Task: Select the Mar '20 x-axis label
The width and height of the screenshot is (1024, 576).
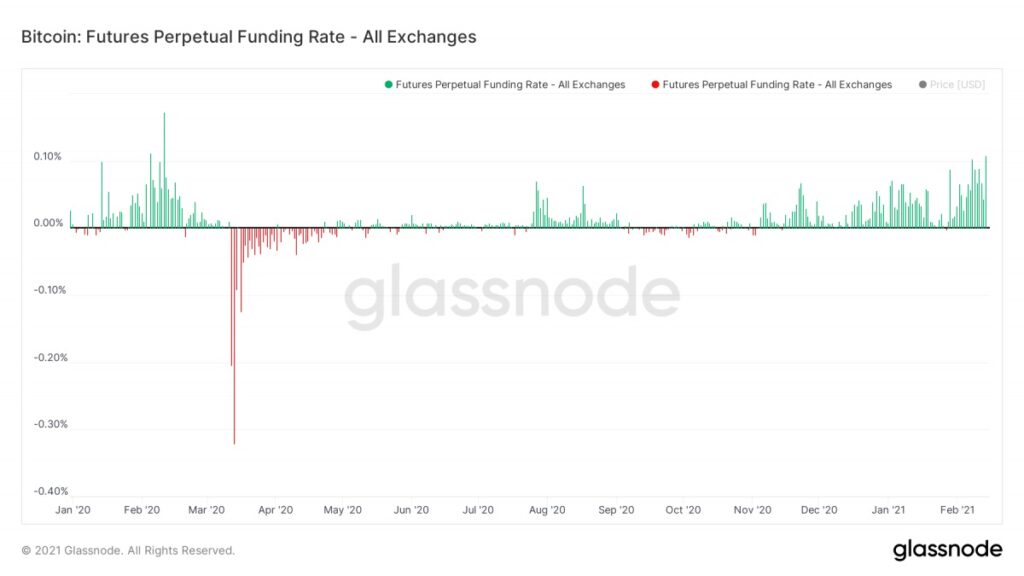Action: pos(205,510)
